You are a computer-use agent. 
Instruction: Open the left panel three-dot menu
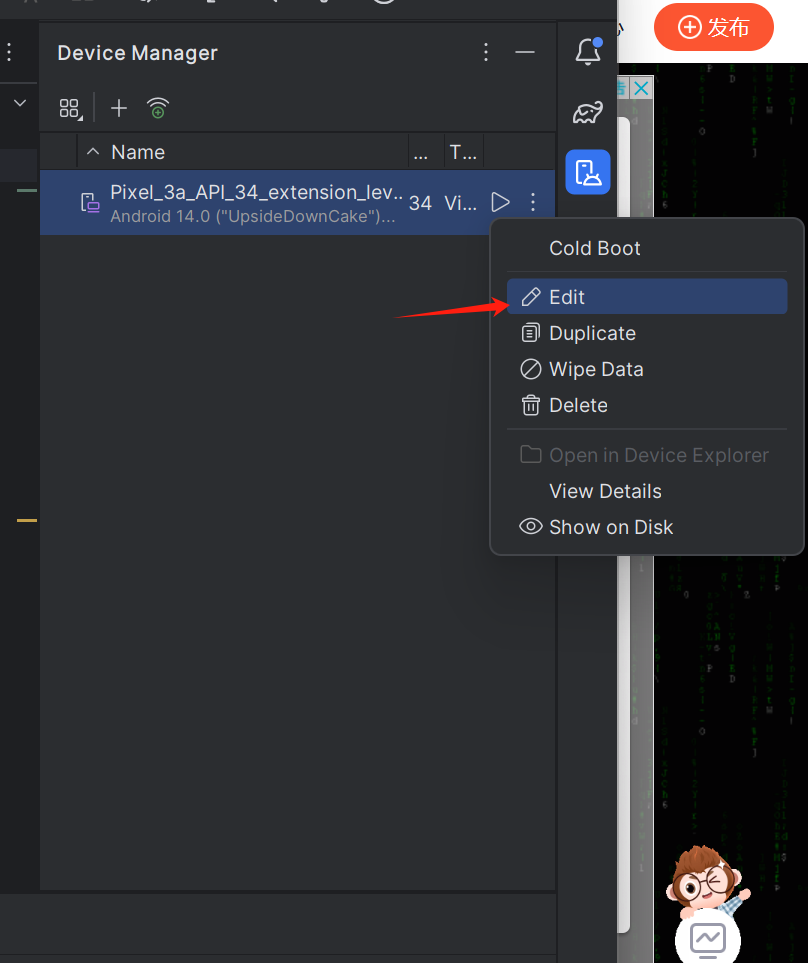(x=9, y=52)
